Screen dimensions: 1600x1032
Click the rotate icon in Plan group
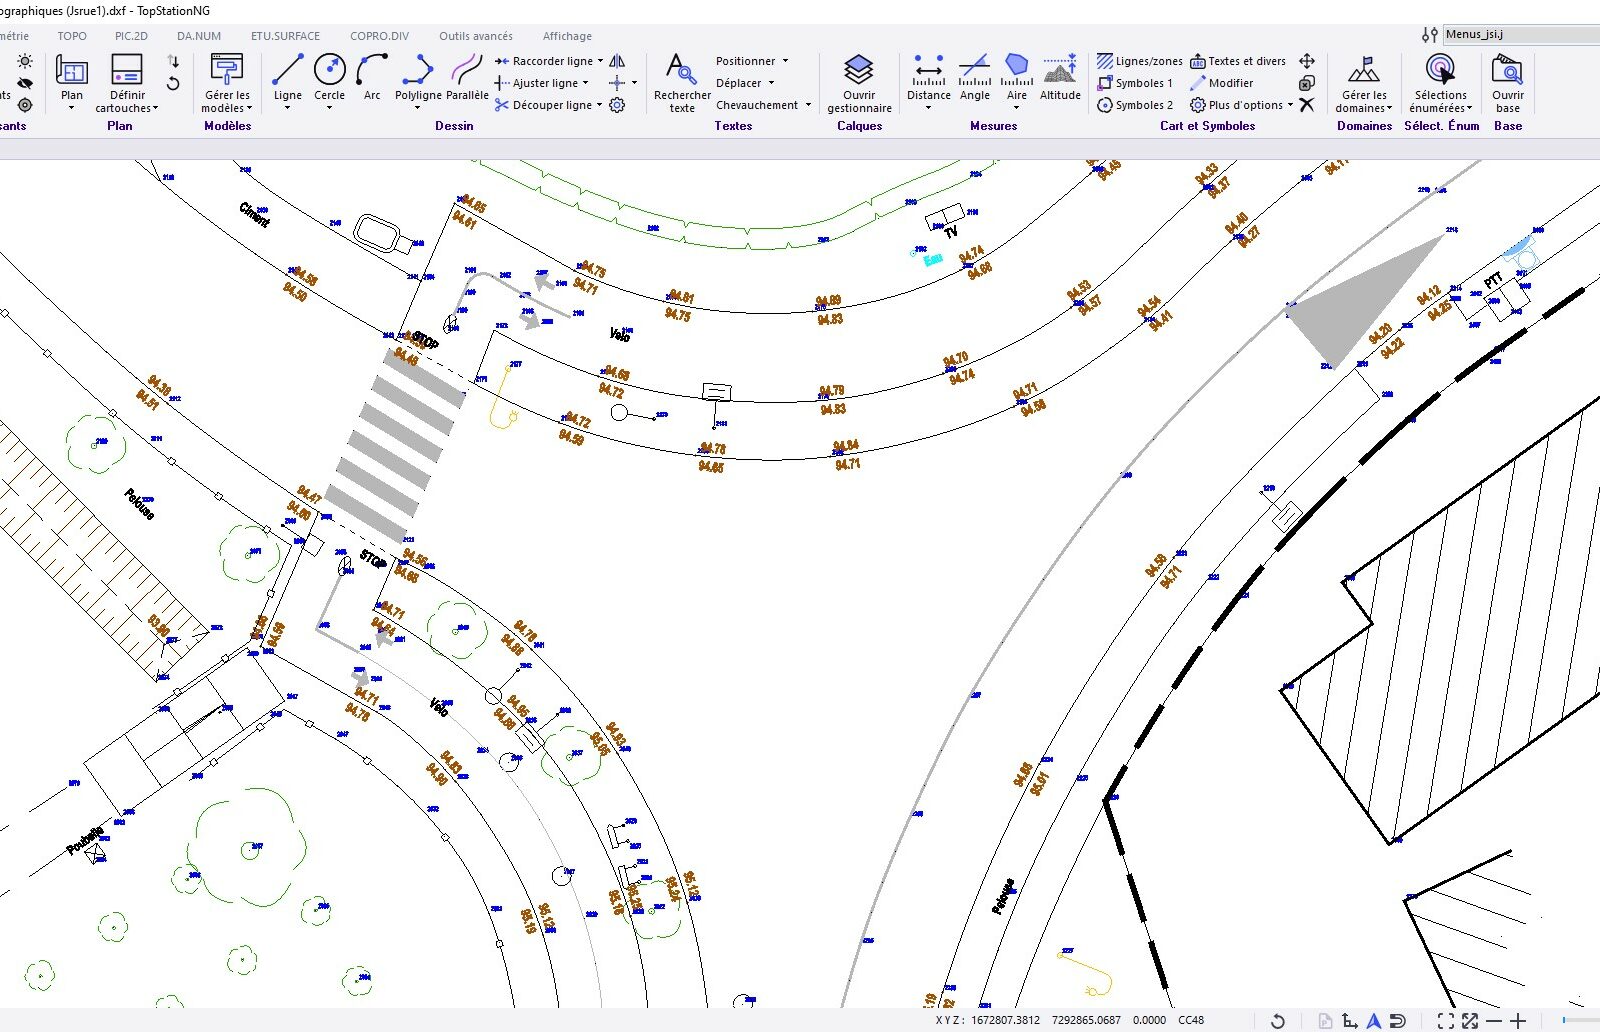[173, 83]
